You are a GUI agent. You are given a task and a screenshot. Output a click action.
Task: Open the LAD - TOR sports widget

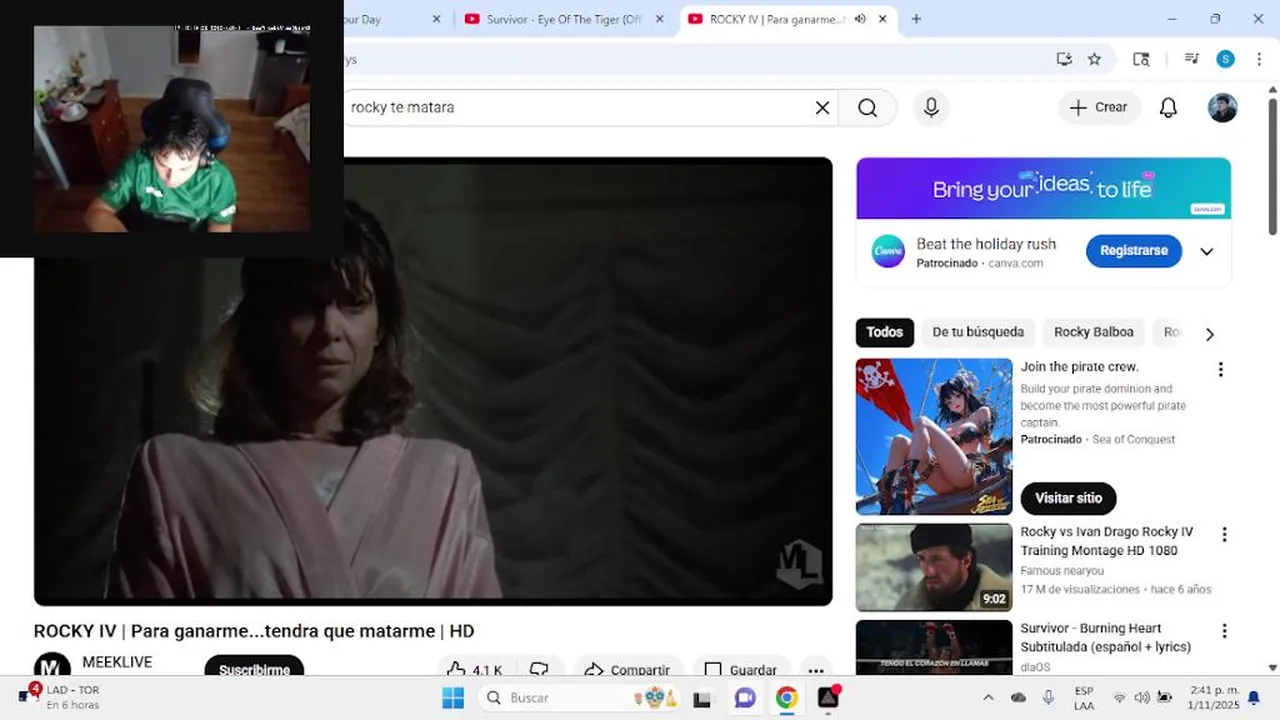(60, 697)
